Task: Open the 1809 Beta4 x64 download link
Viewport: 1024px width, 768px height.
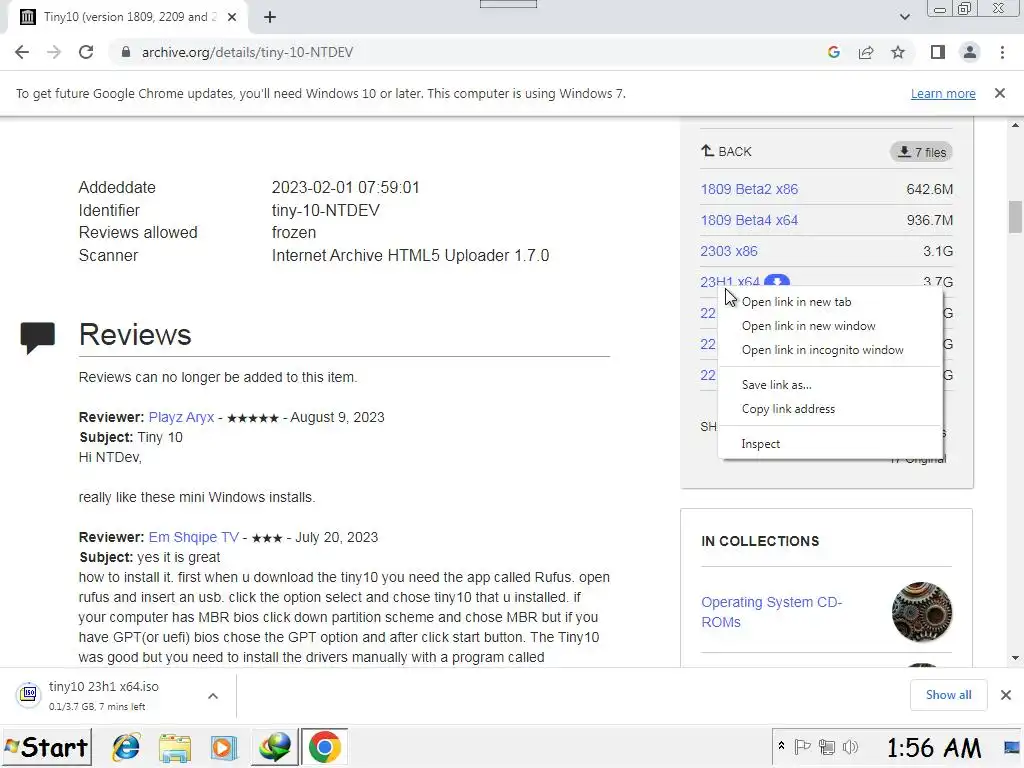Action: click(749, 220)
